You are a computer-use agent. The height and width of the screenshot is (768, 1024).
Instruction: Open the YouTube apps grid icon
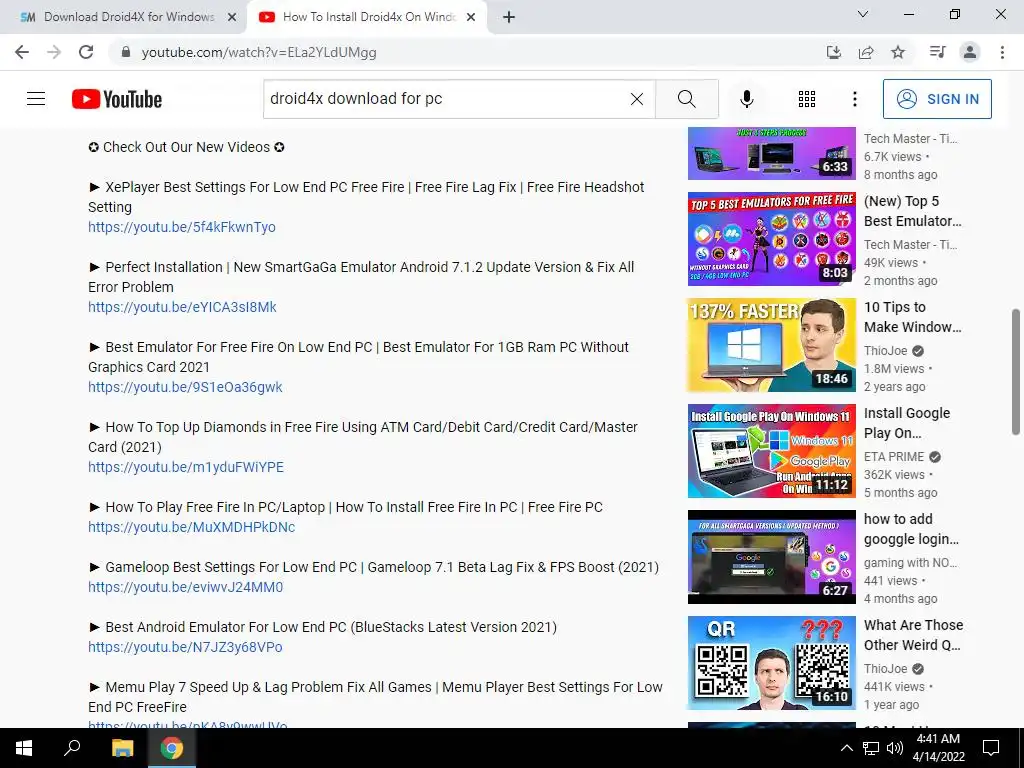point(807,99)
